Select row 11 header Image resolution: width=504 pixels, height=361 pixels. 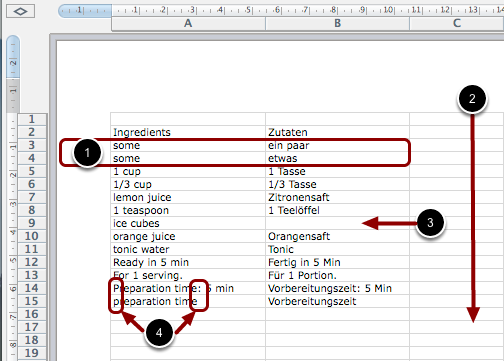coord(32,249)
